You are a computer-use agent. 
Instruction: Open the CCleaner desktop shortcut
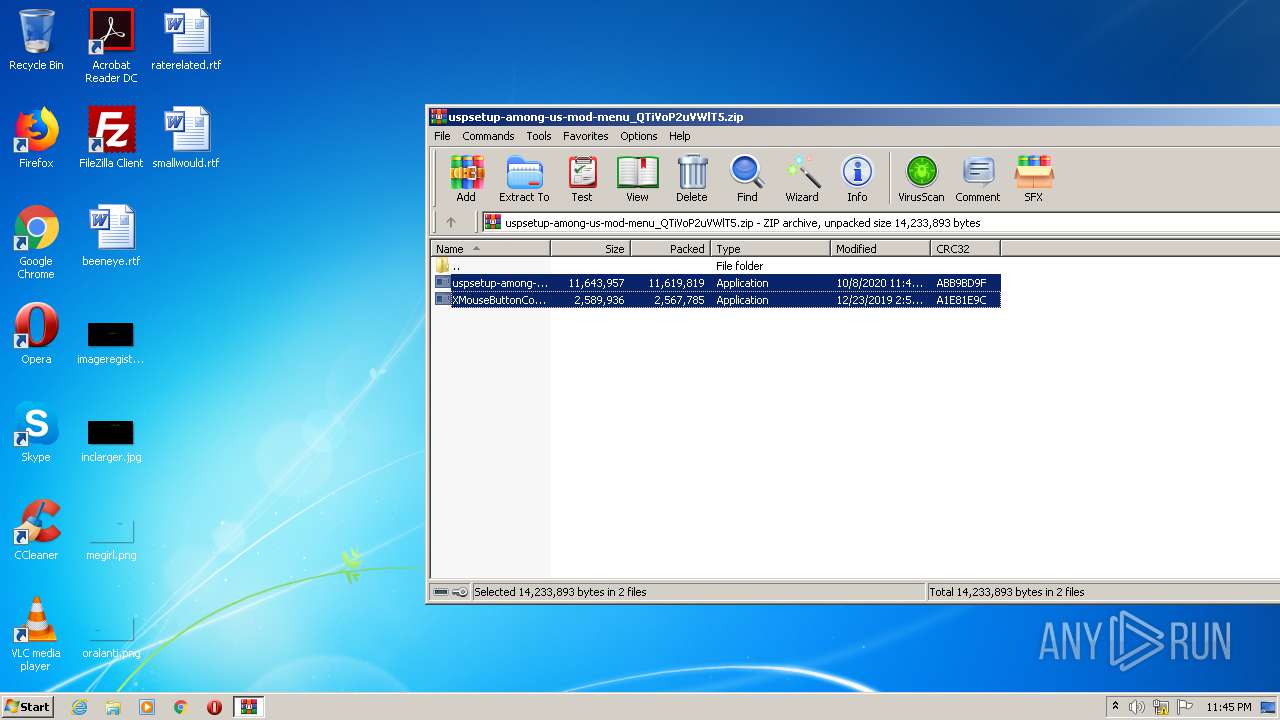[36, 530]
